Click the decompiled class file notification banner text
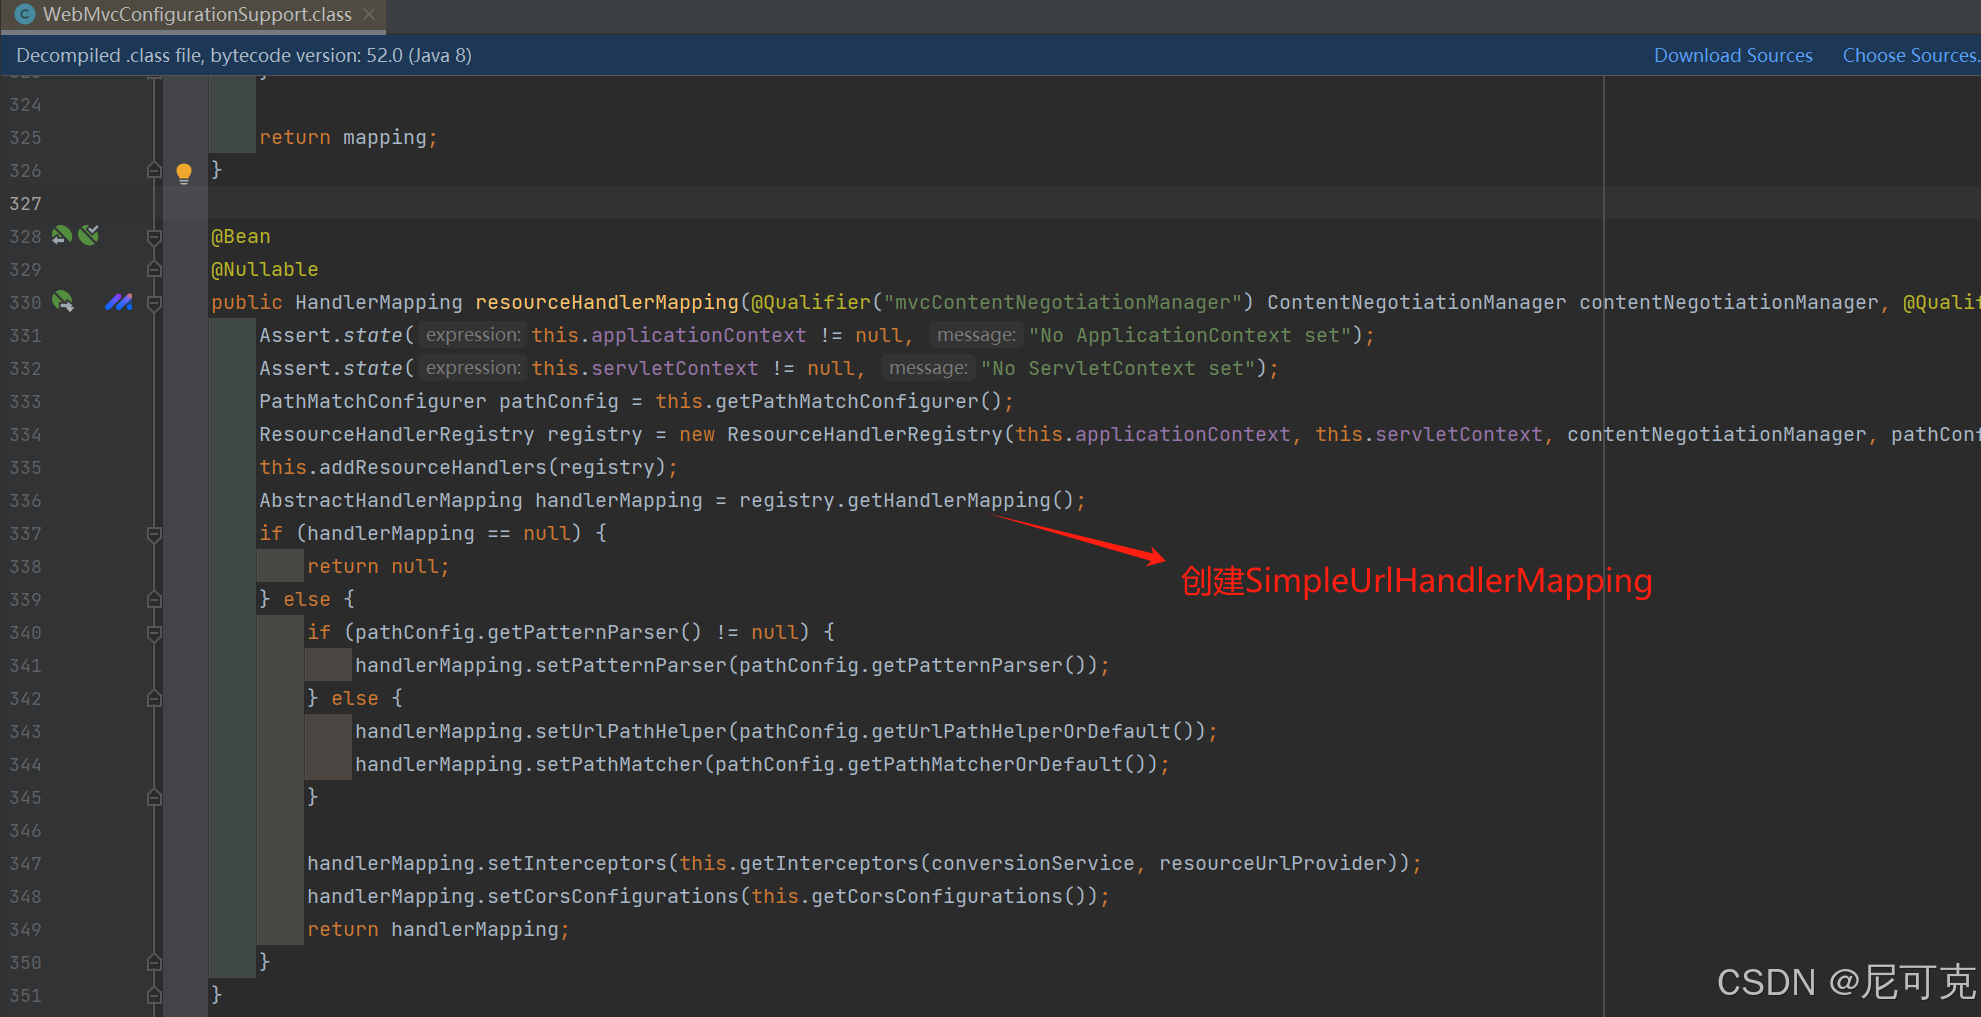1981x1017 pixels. tap(244, 55)
